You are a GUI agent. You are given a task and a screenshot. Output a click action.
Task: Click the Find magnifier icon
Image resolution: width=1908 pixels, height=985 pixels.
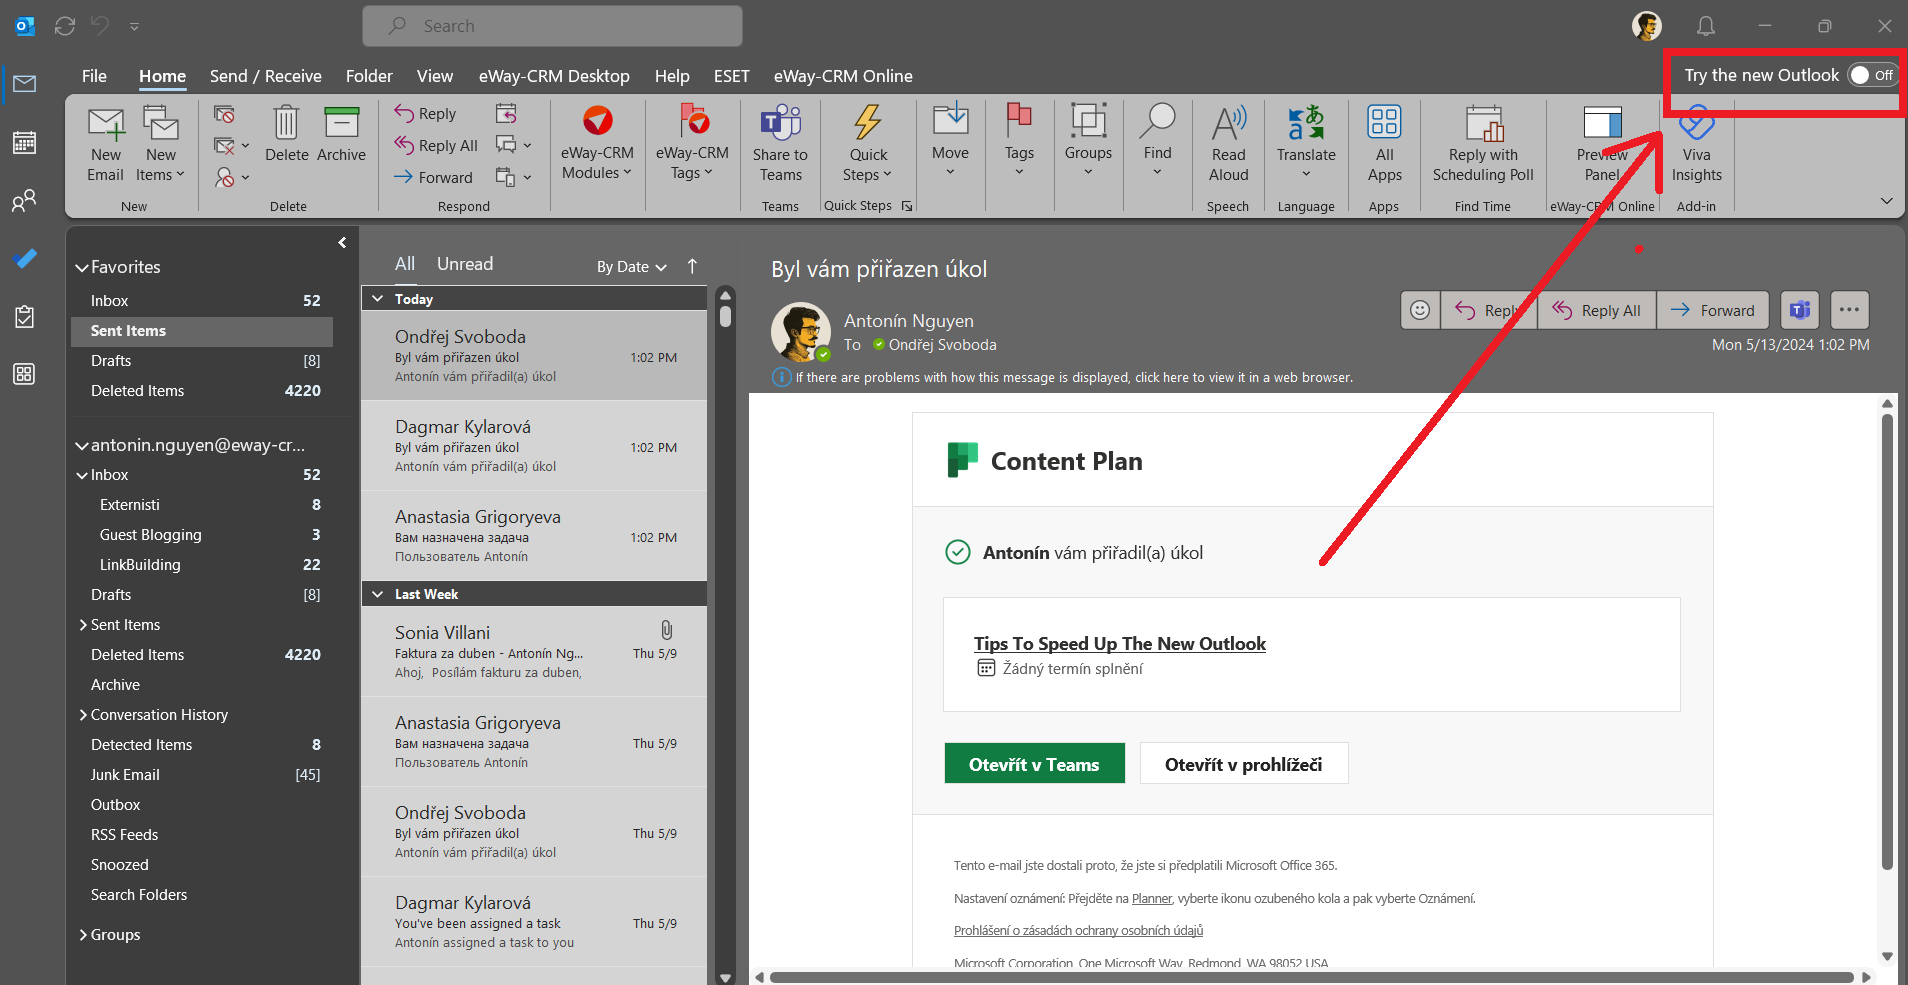point(1157,120)
